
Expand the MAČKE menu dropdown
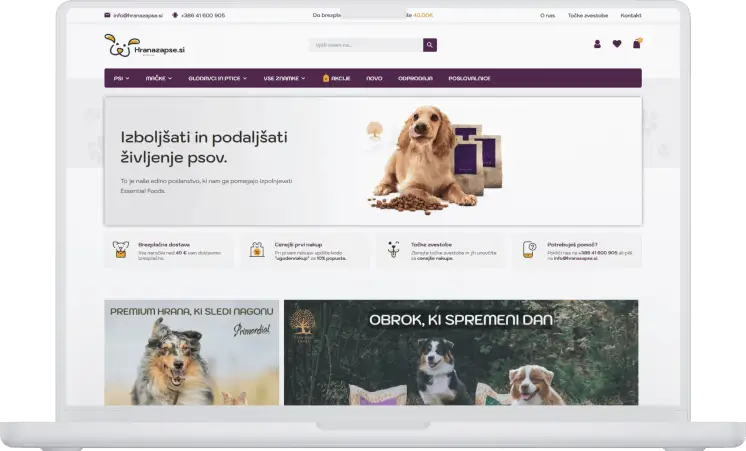159,78
